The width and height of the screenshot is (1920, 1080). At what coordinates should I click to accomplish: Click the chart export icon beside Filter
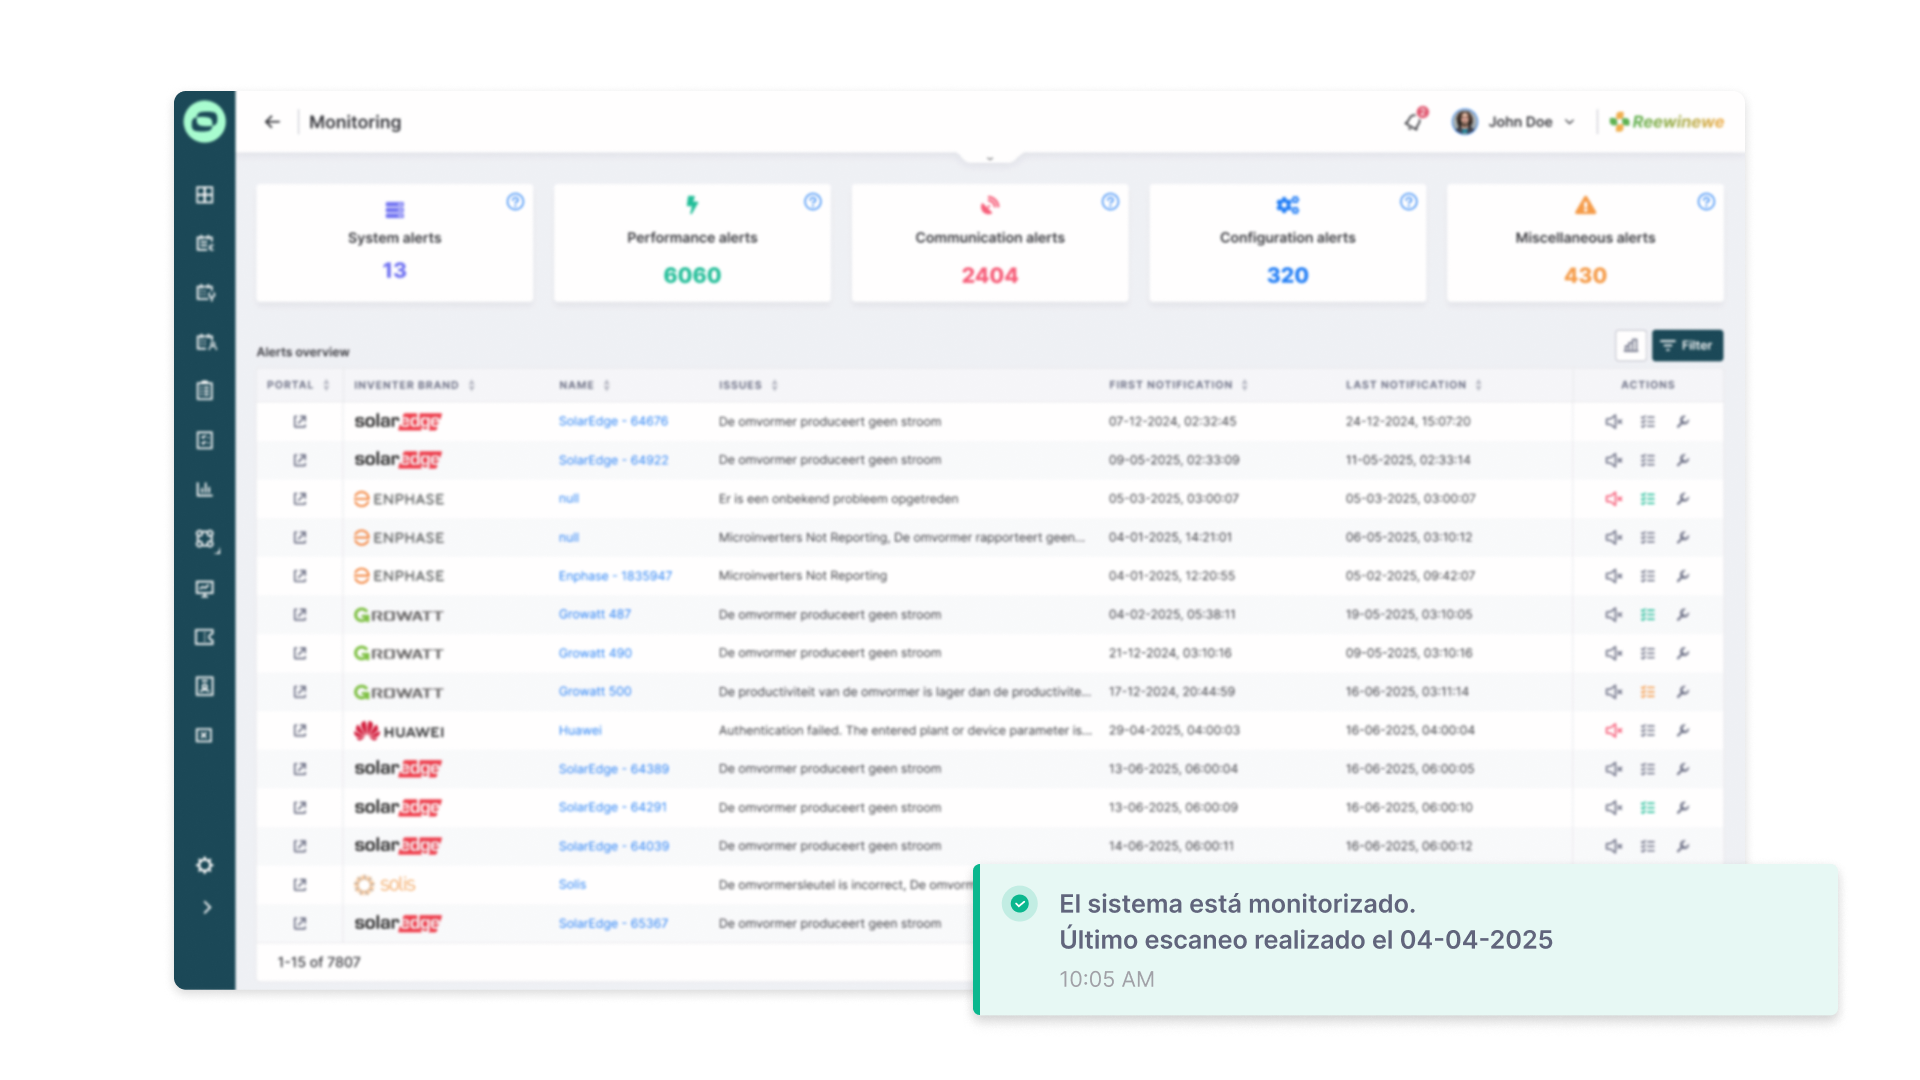click(1631, 346)
